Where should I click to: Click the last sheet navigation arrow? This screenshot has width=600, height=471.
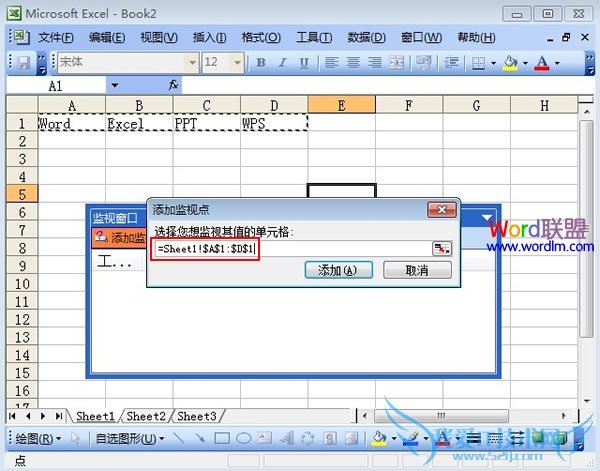[x=59, y=416]
